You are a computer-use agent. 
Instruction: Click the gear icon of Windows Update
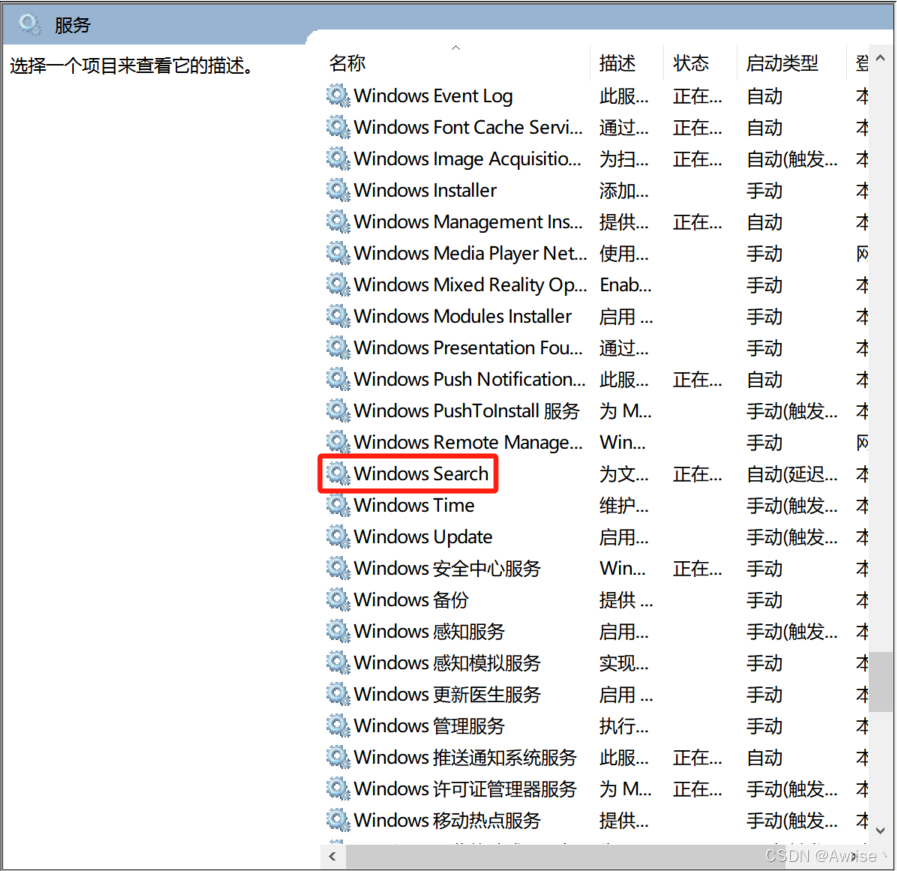coord(338,536)
